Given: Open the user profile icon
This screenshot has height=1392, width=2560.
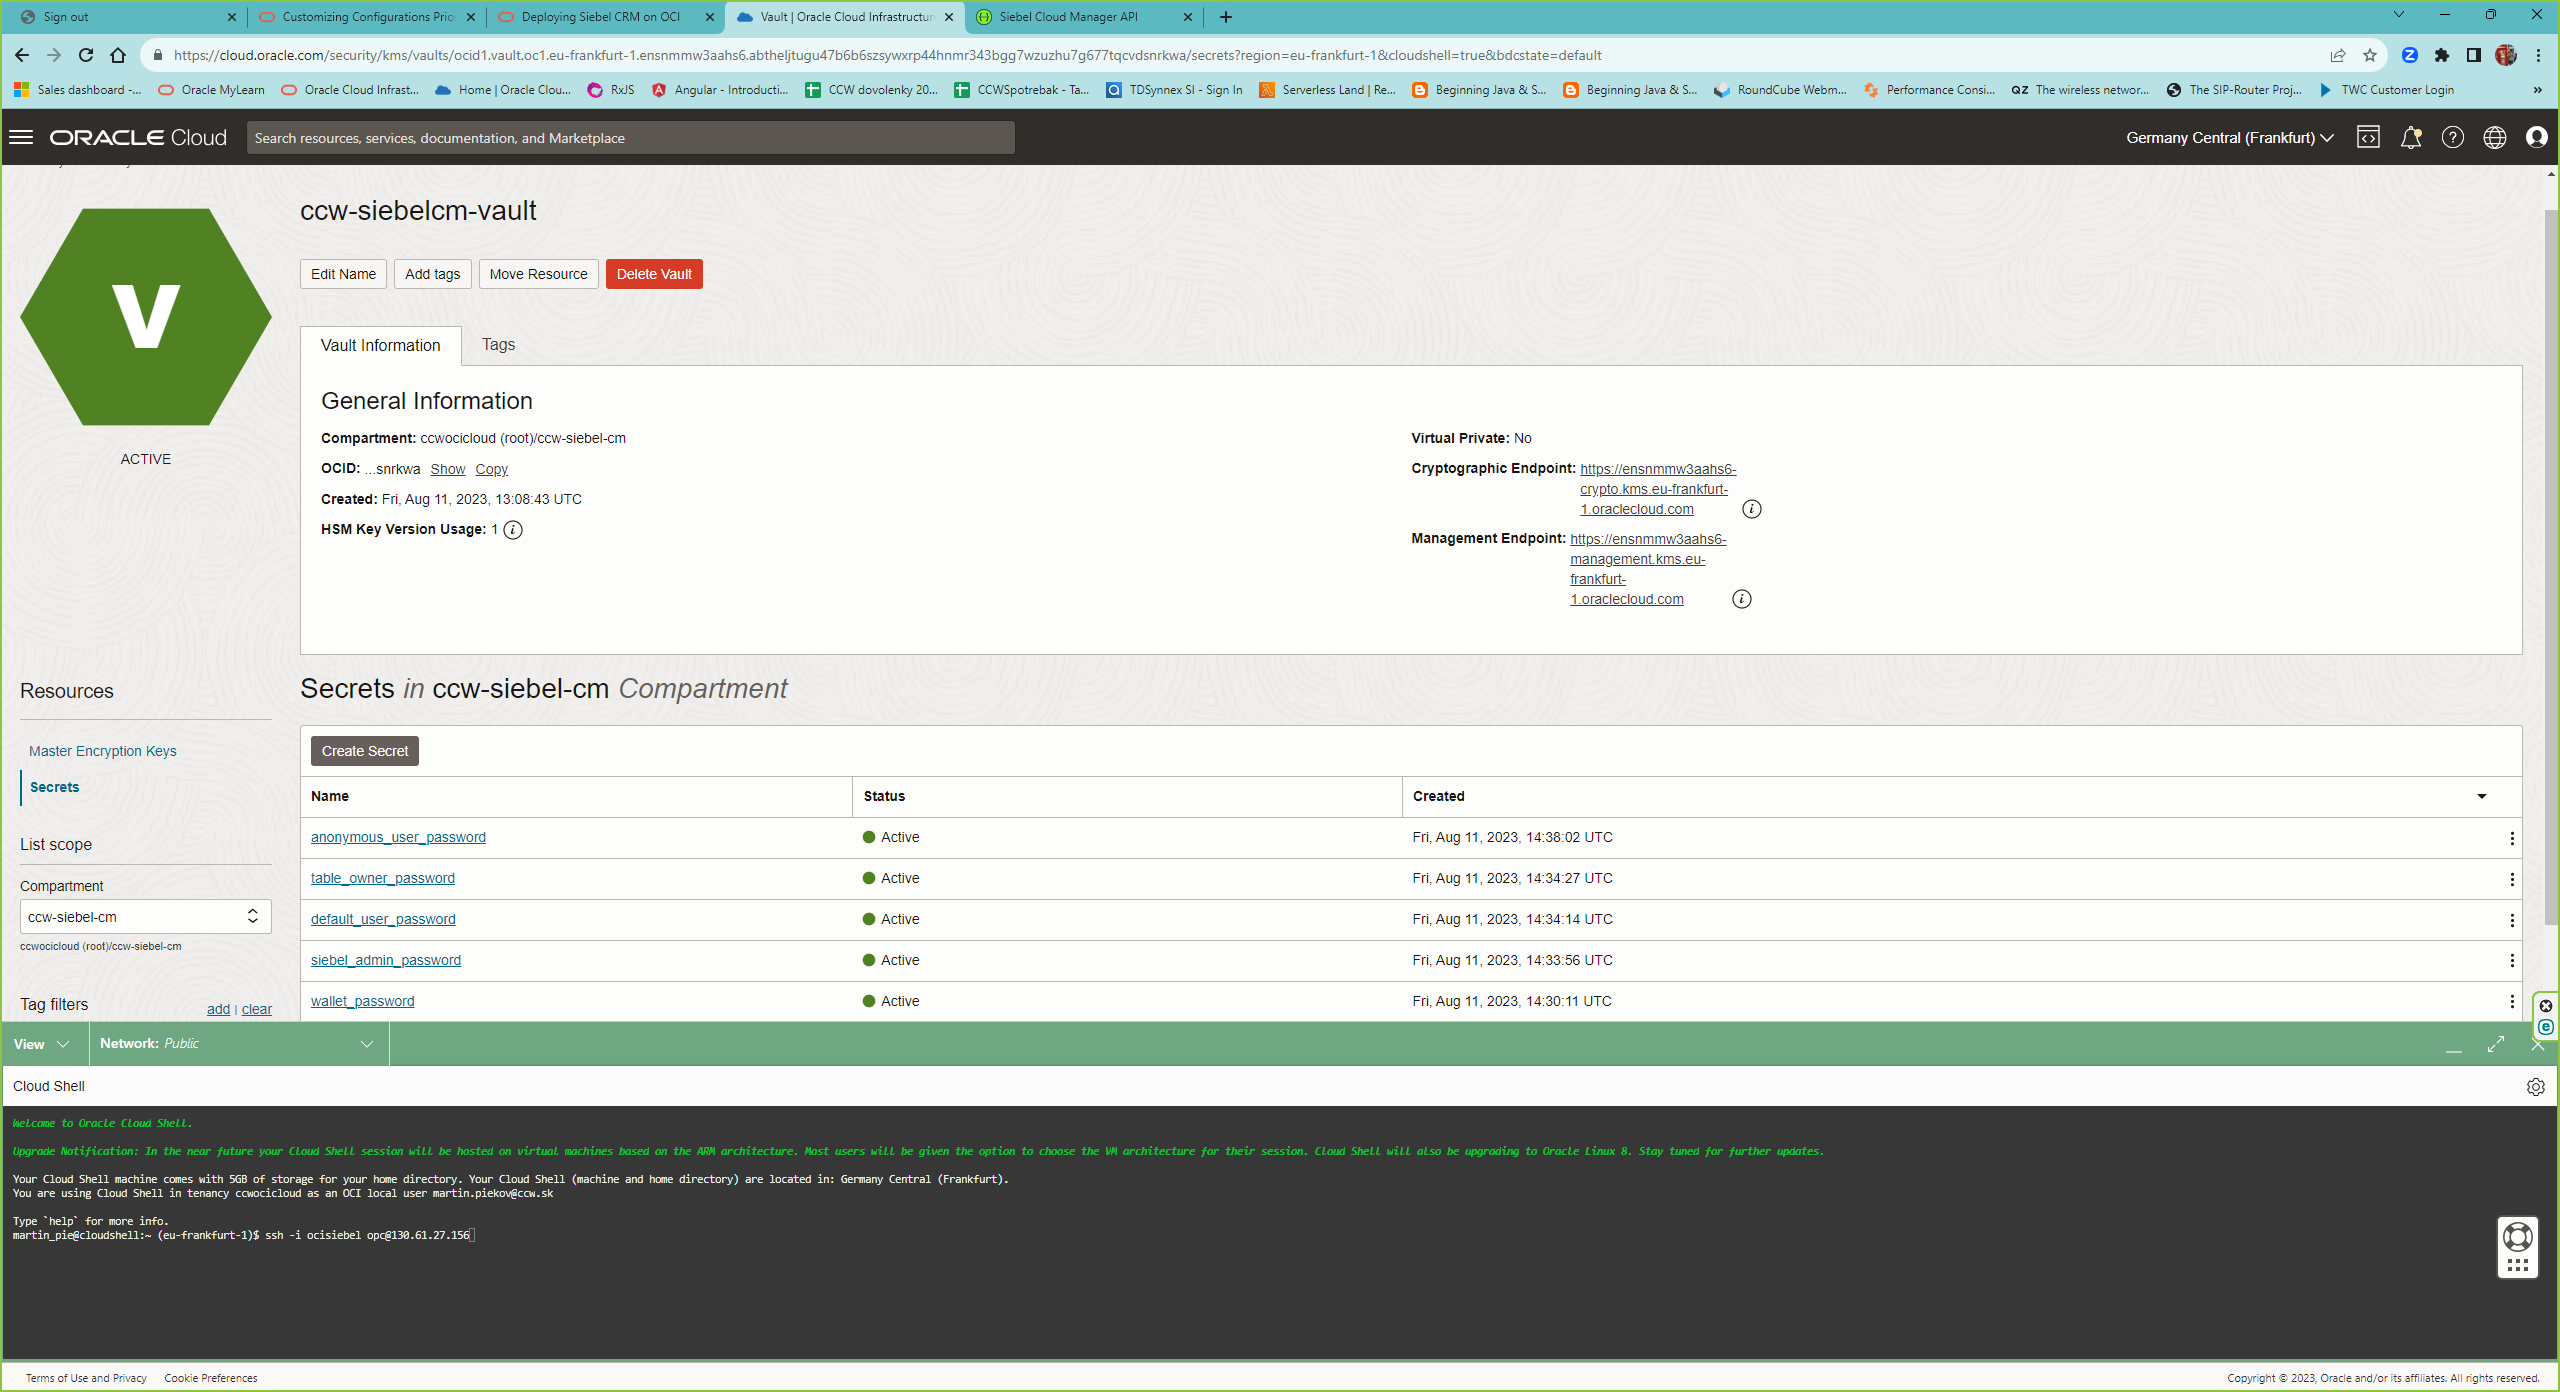Looking at the screenshot, I should tap(2536, 137).
